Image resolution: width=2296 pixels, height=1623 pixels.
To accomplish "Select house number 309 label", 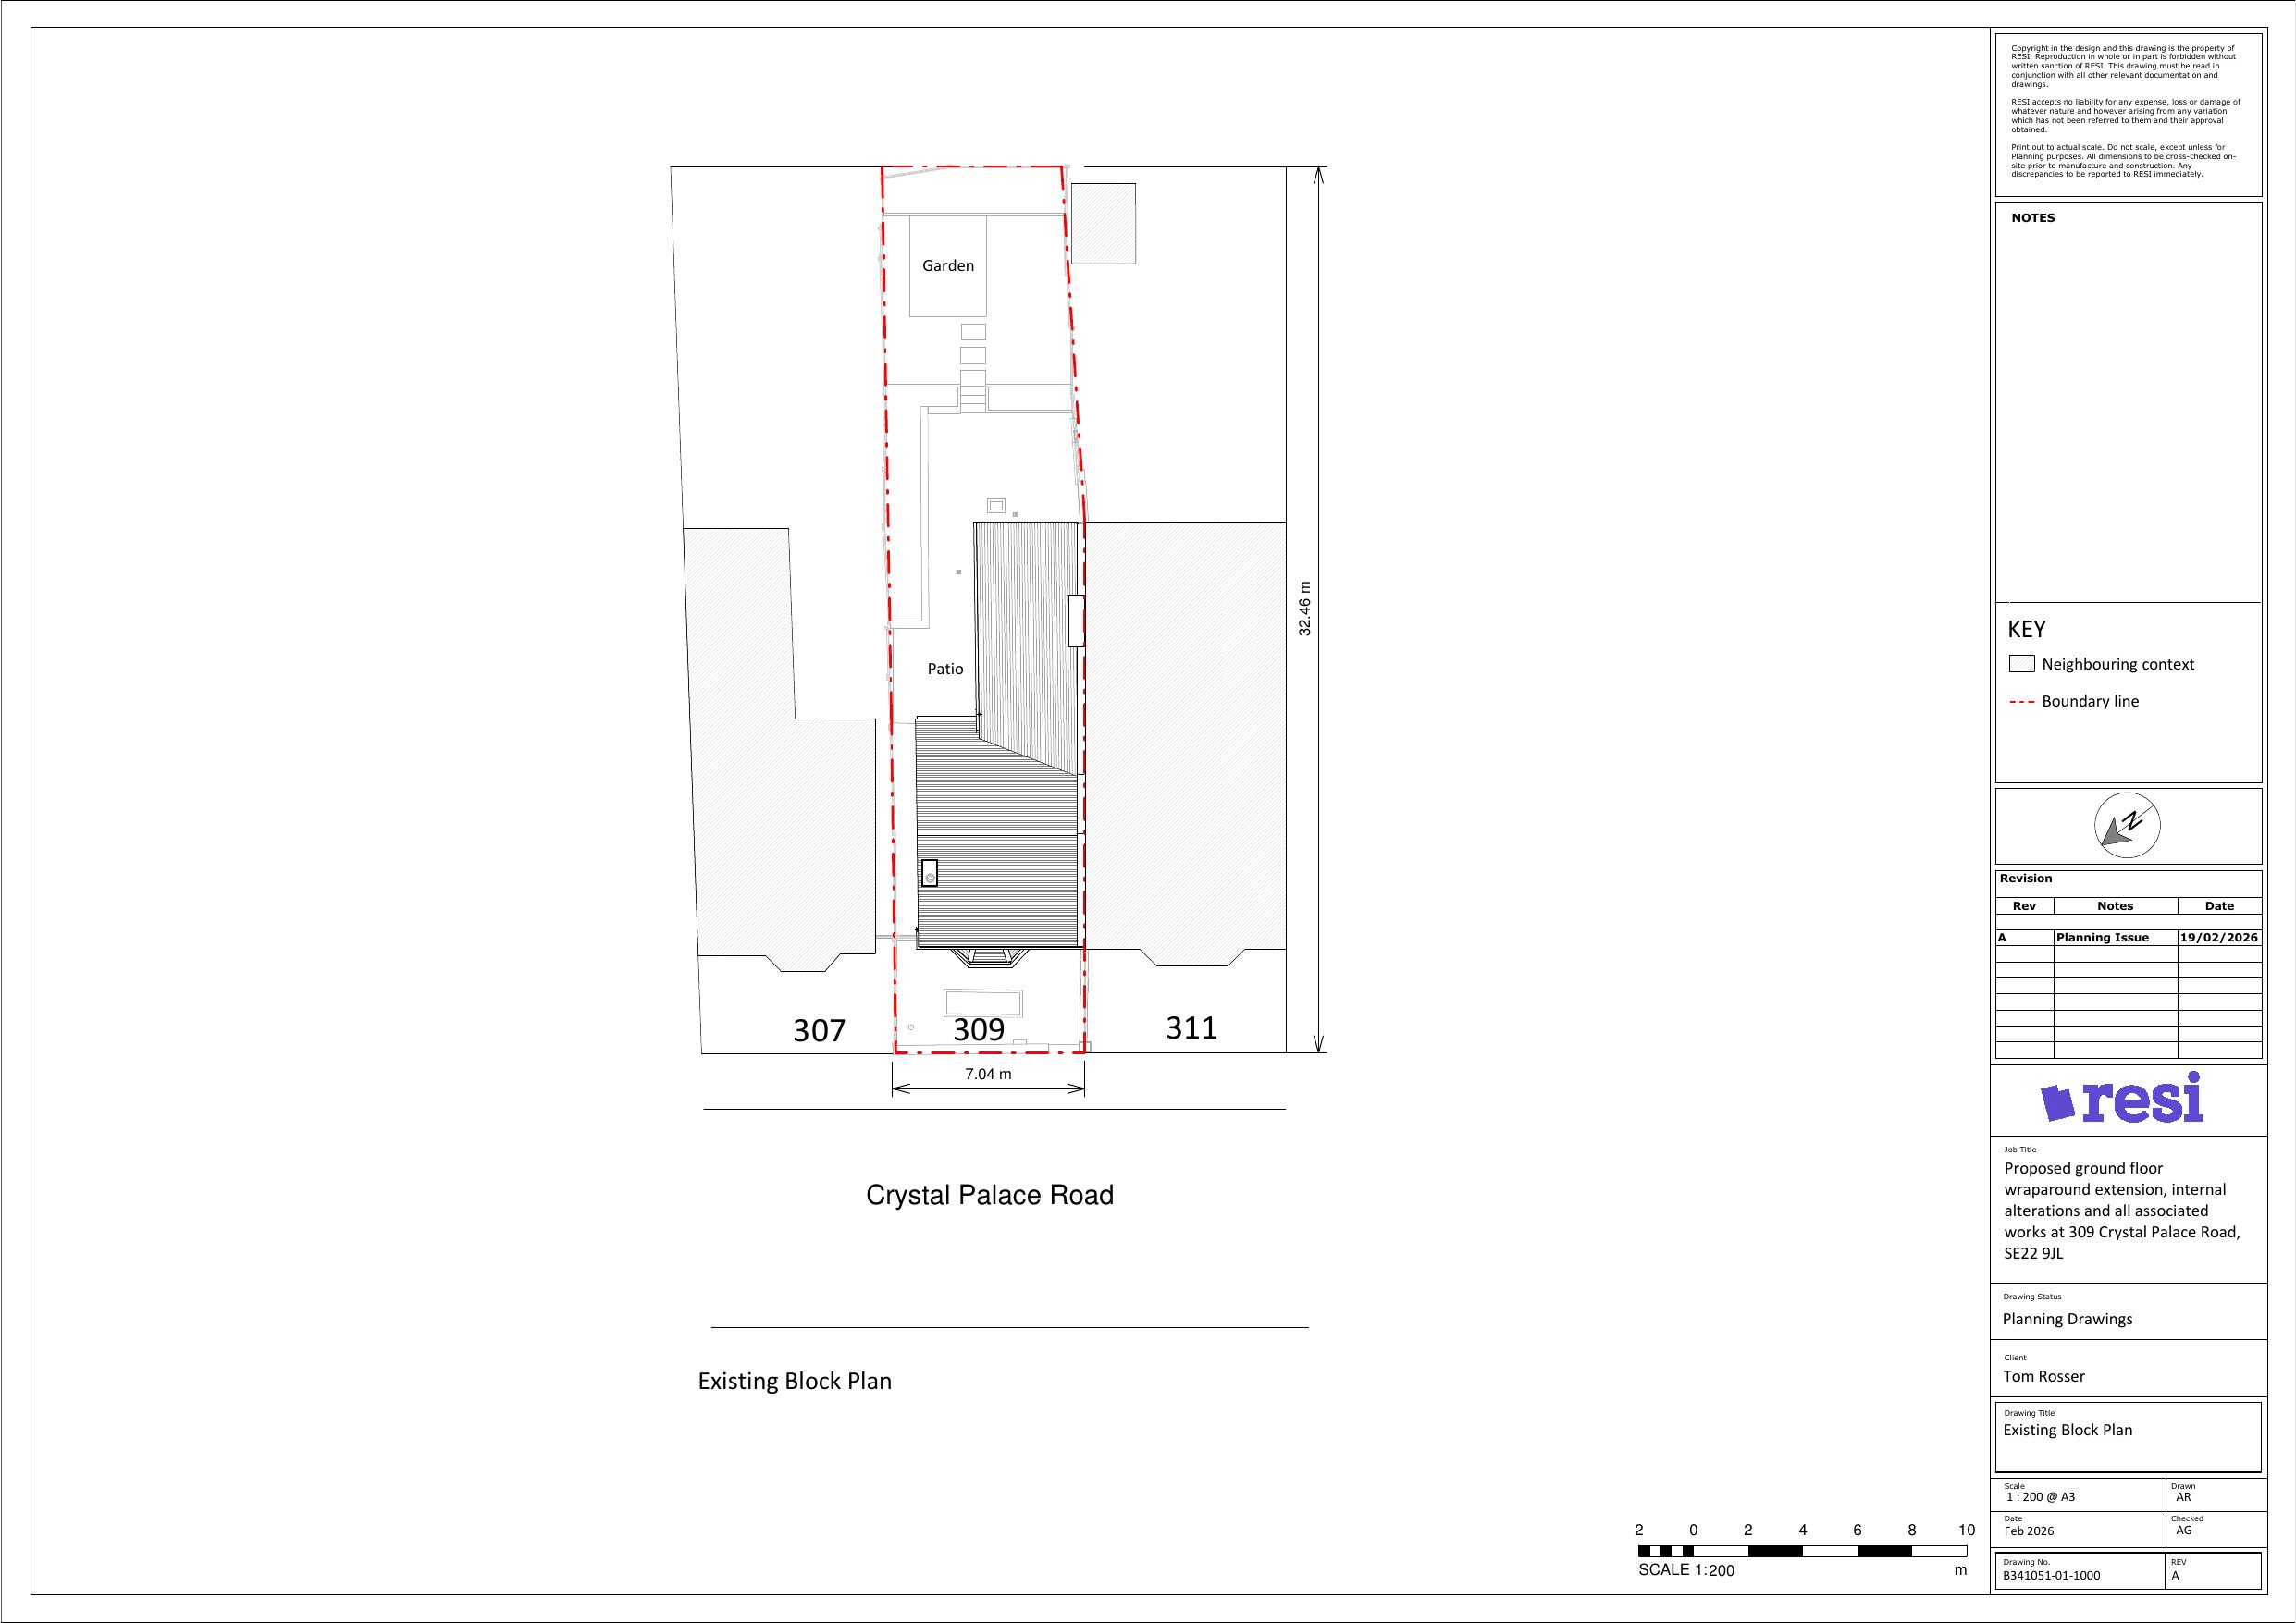I will tap(978, 1029).
